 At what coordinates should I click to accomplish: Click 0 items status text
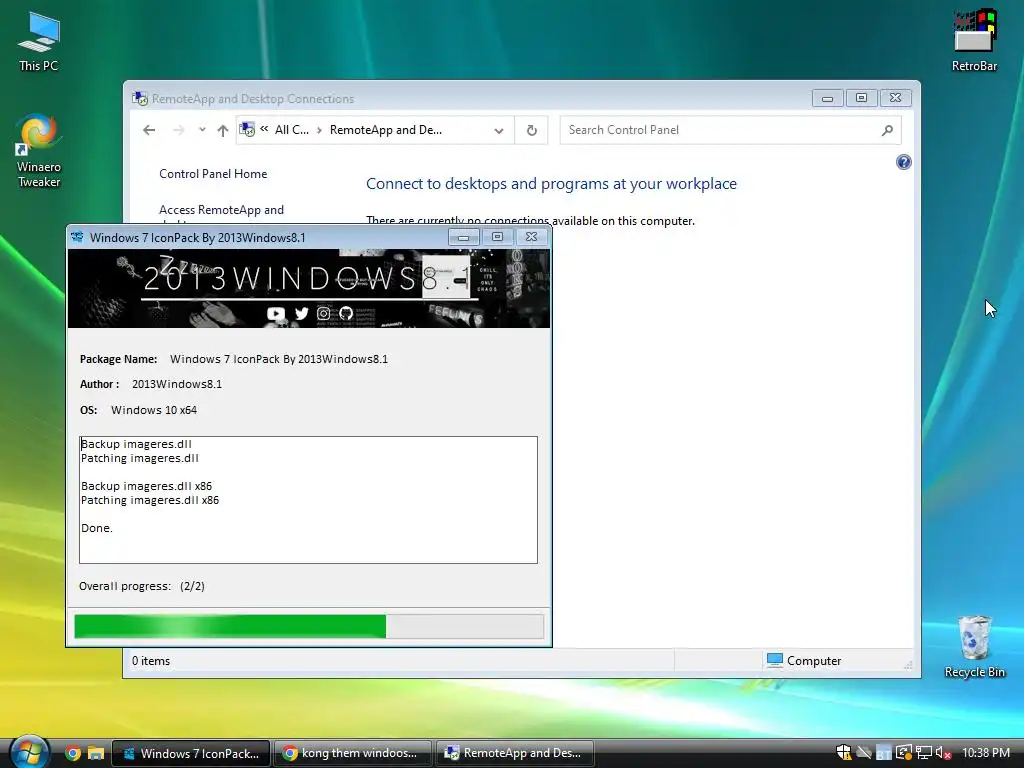[151, 661]
